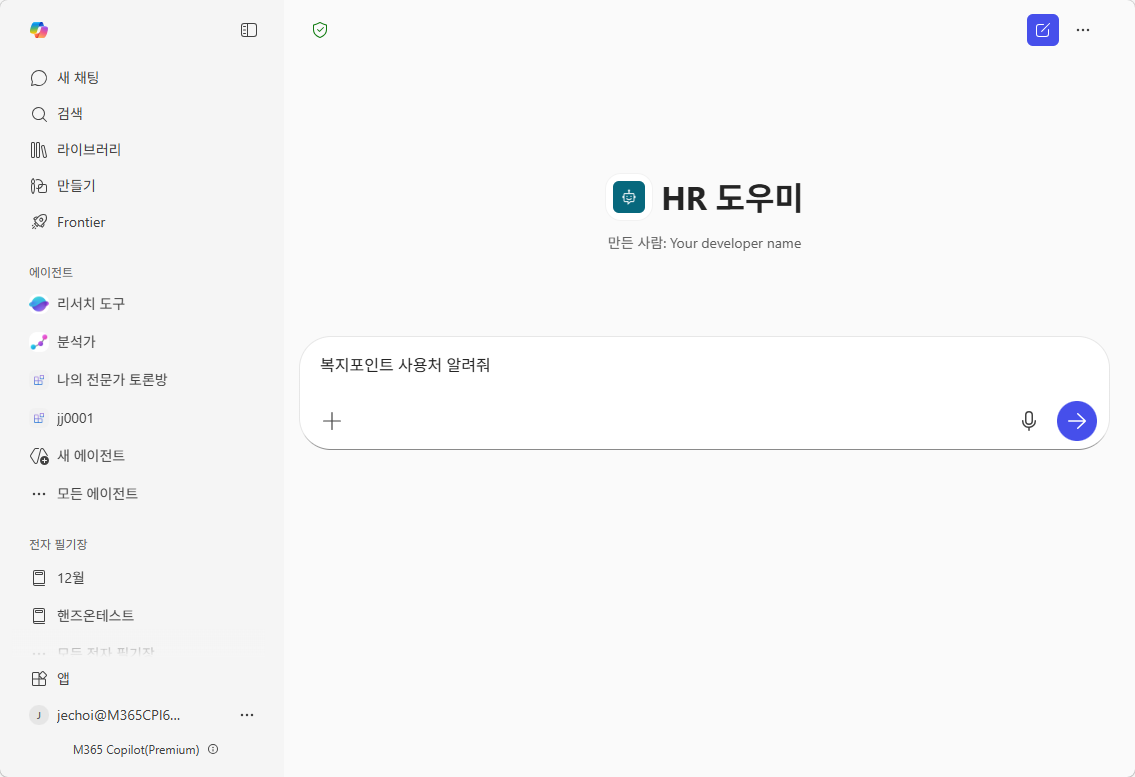Screen dimensions: 1135x777
Task: Click the 전자 필기장 section header
Action: (x=58, y=545)
